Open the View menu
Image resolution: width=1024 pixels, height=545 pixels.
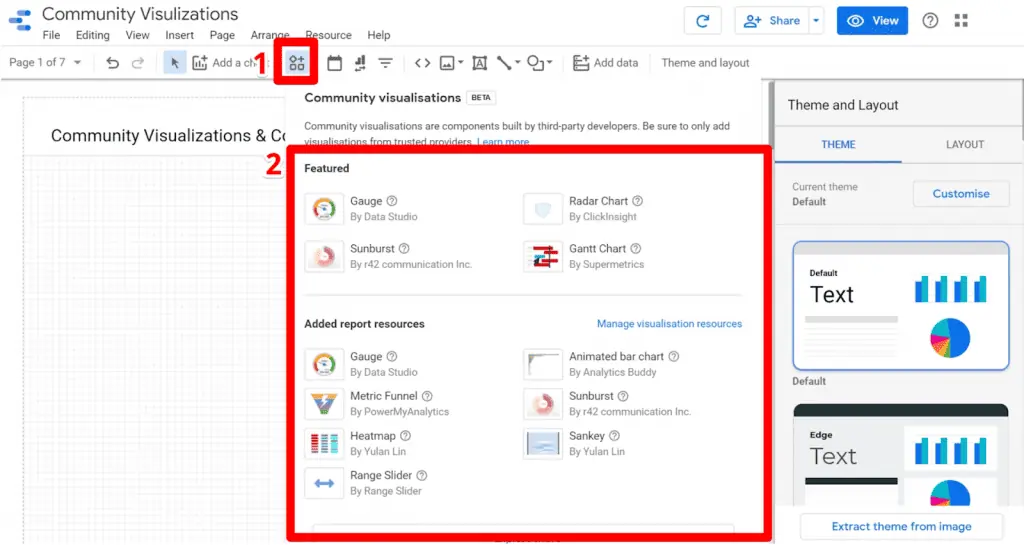tap(137, 35)
